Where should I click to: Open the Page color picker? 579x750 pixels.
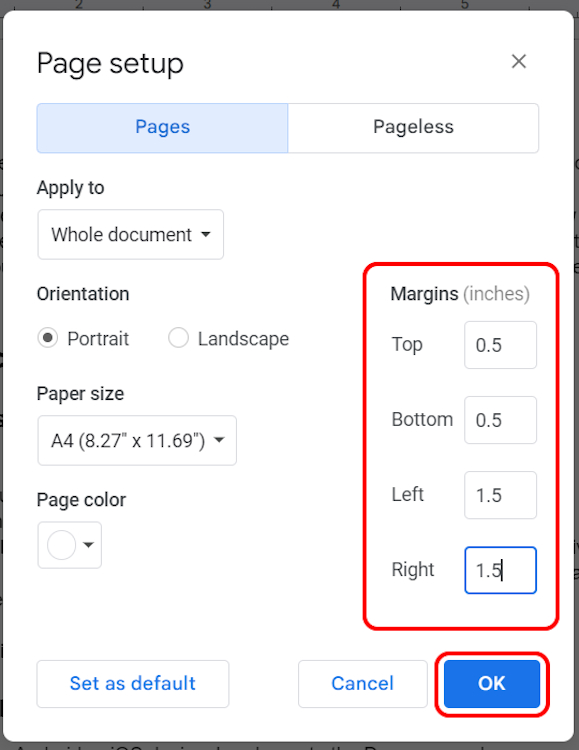coord(69,545)
